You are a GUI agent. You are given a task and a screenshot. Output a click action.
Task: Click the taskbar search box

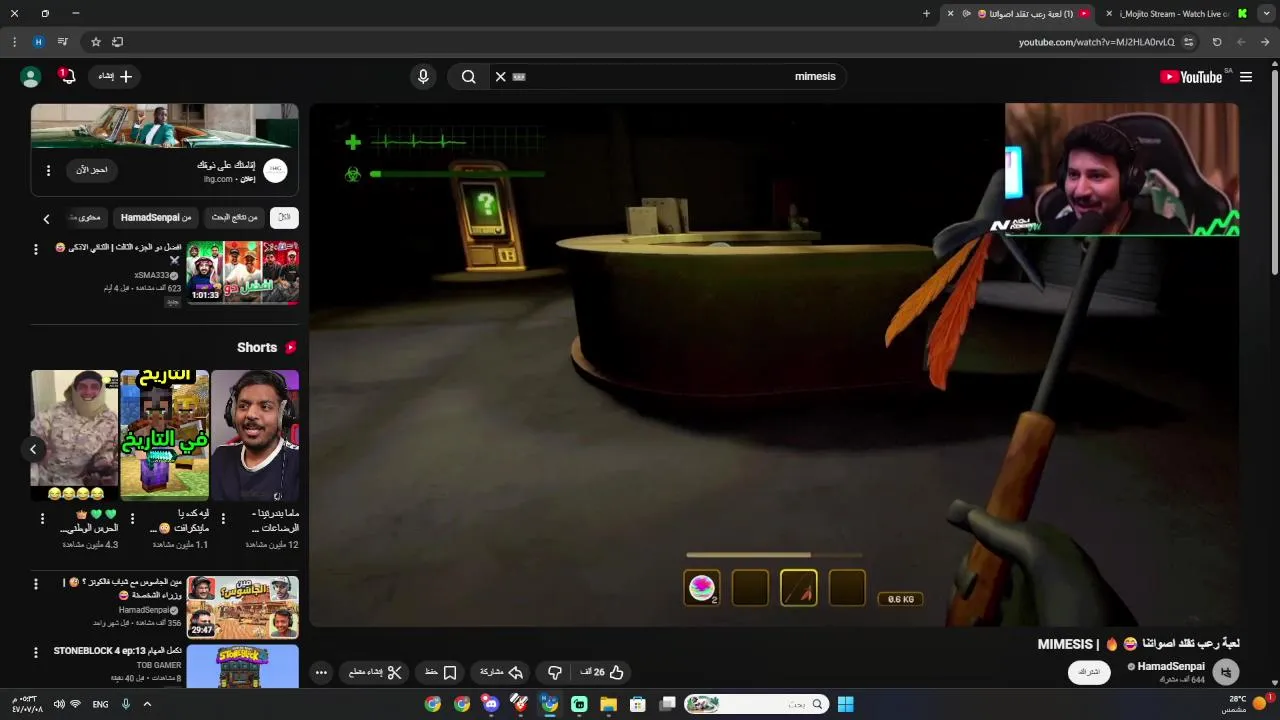click(756, 704)
